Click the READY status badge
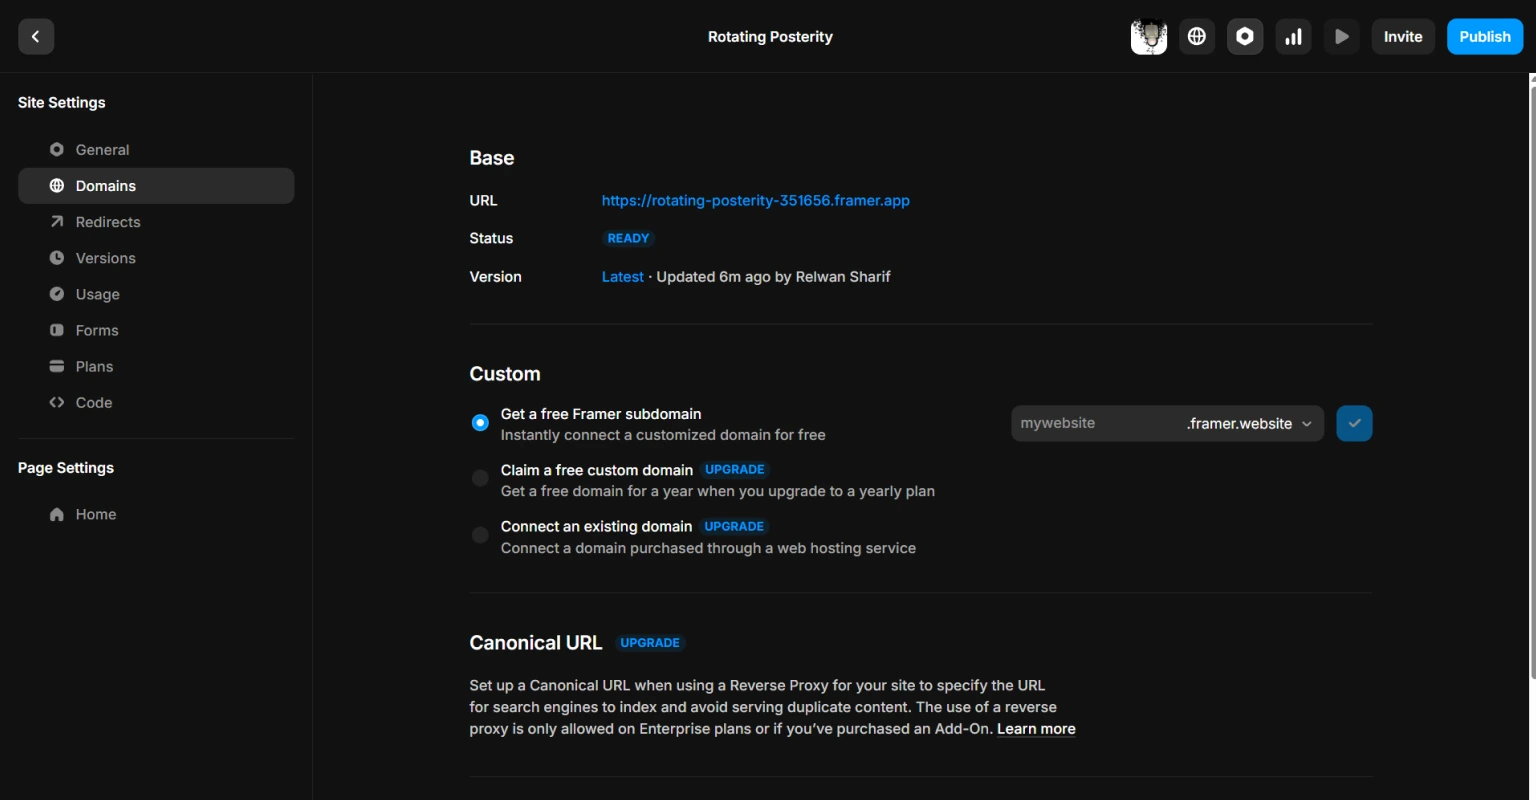Screen dimensions: 1536x800 (x=628, y=238)
